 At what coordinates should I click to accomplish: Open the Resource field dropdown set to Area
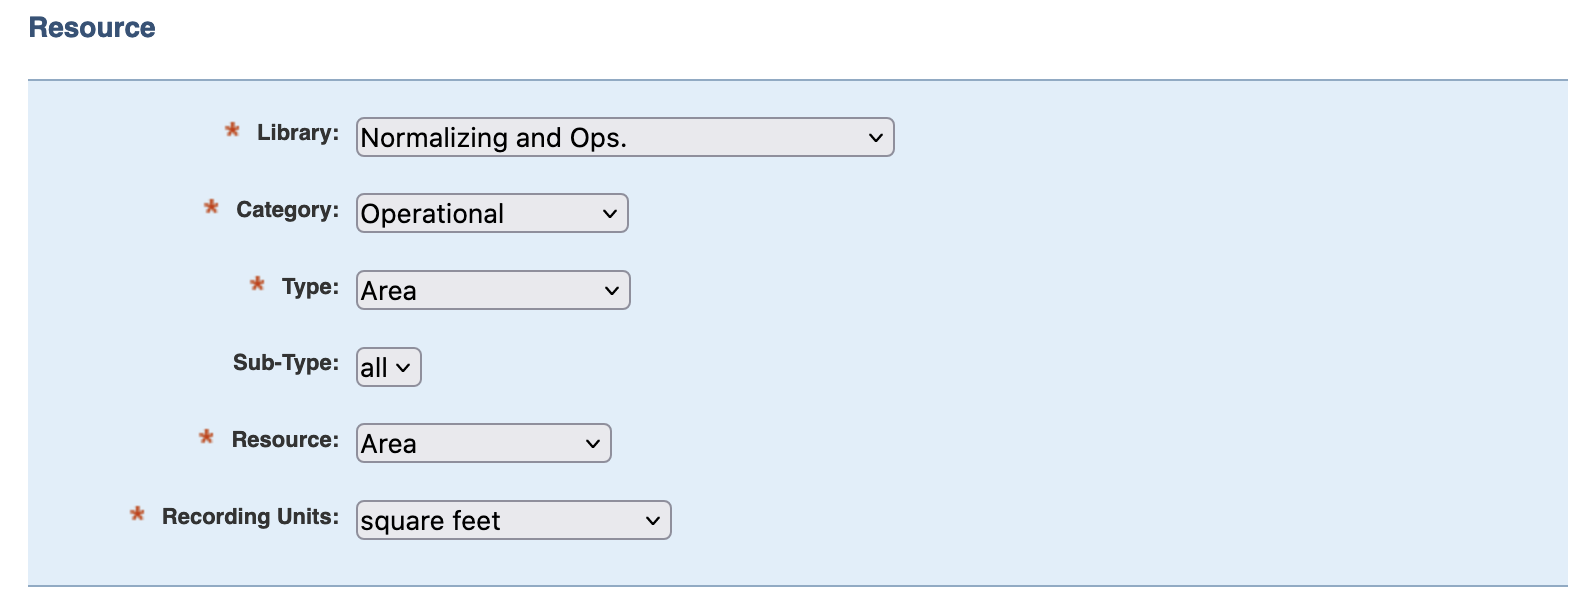point(484,443)
